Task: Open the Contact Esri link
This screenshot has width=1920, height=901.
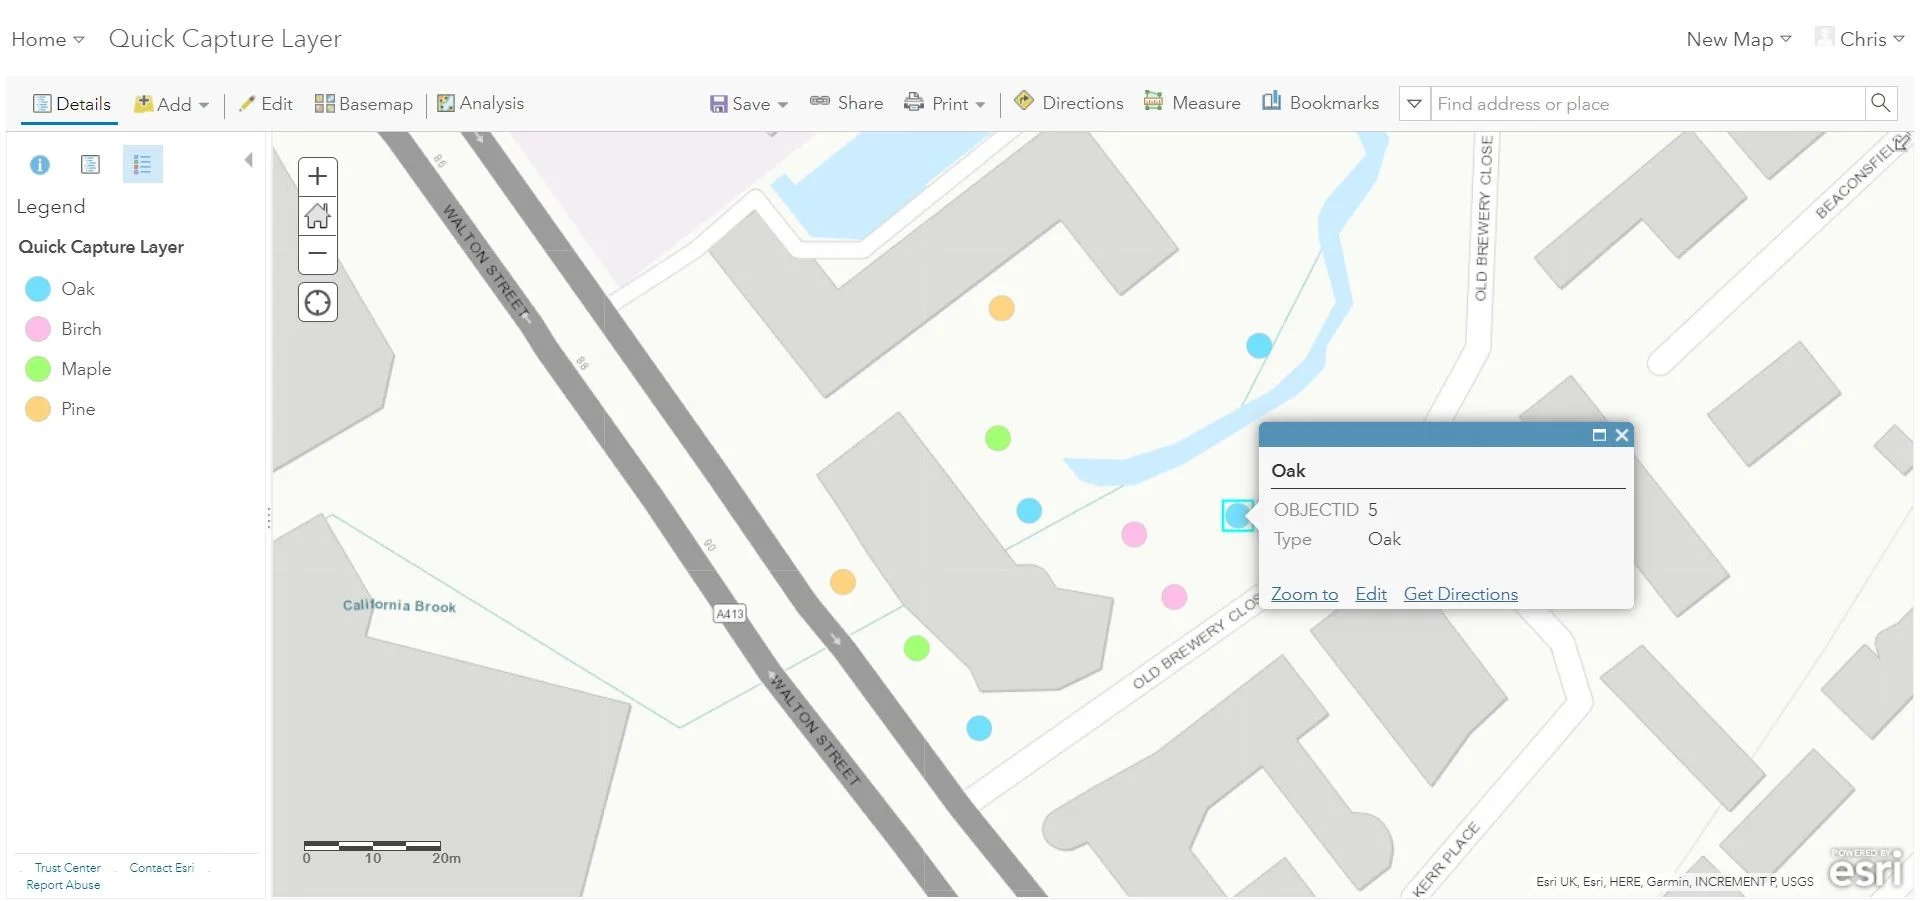Action: coord(161,868)
